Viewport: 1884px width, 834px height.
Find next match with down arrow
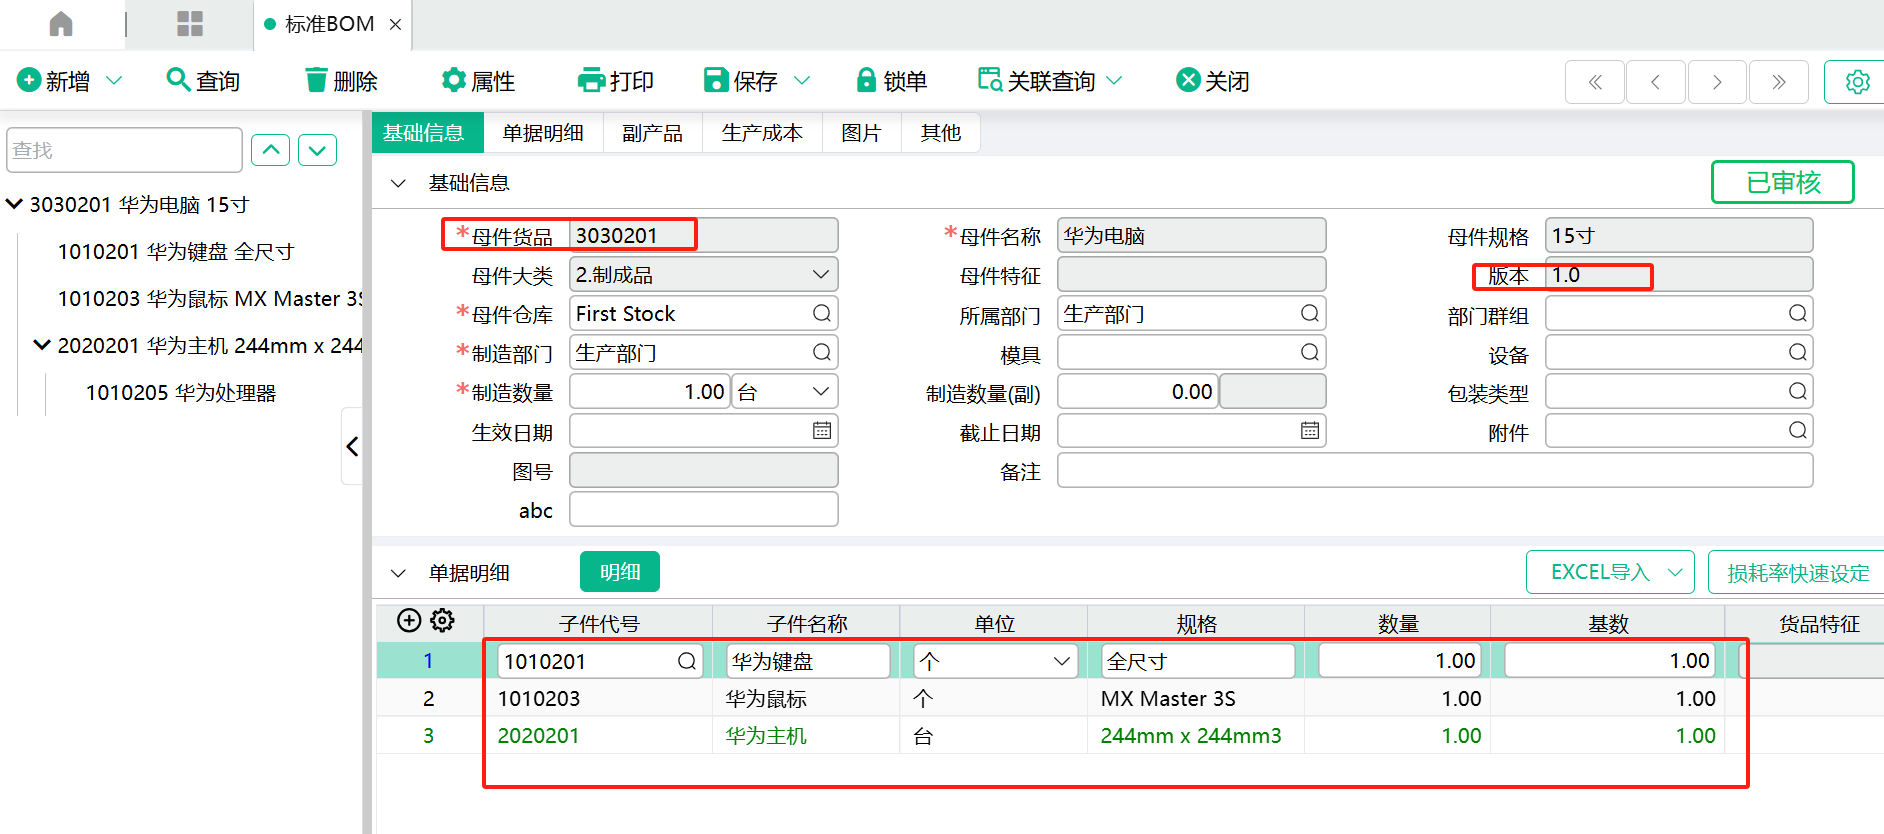click(318, 150)
